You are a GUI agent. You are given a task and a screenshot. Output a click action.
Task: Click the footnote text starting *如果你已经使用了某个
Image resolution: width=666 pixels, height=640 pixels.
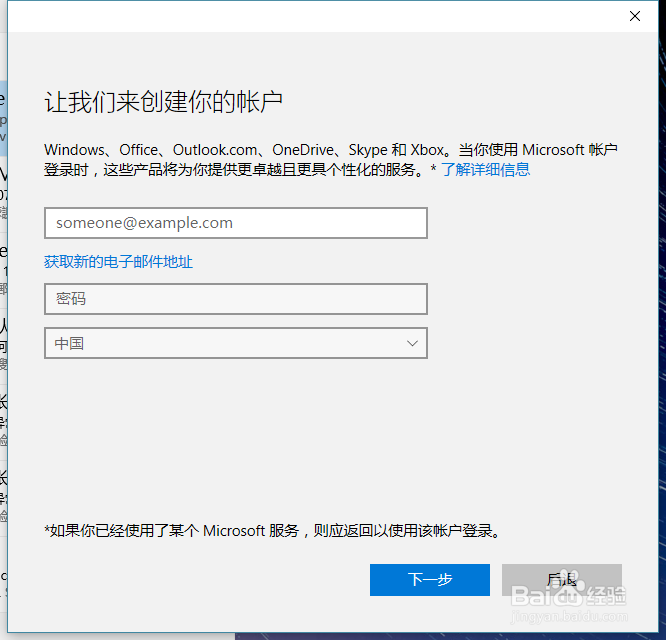coord(273,531)
